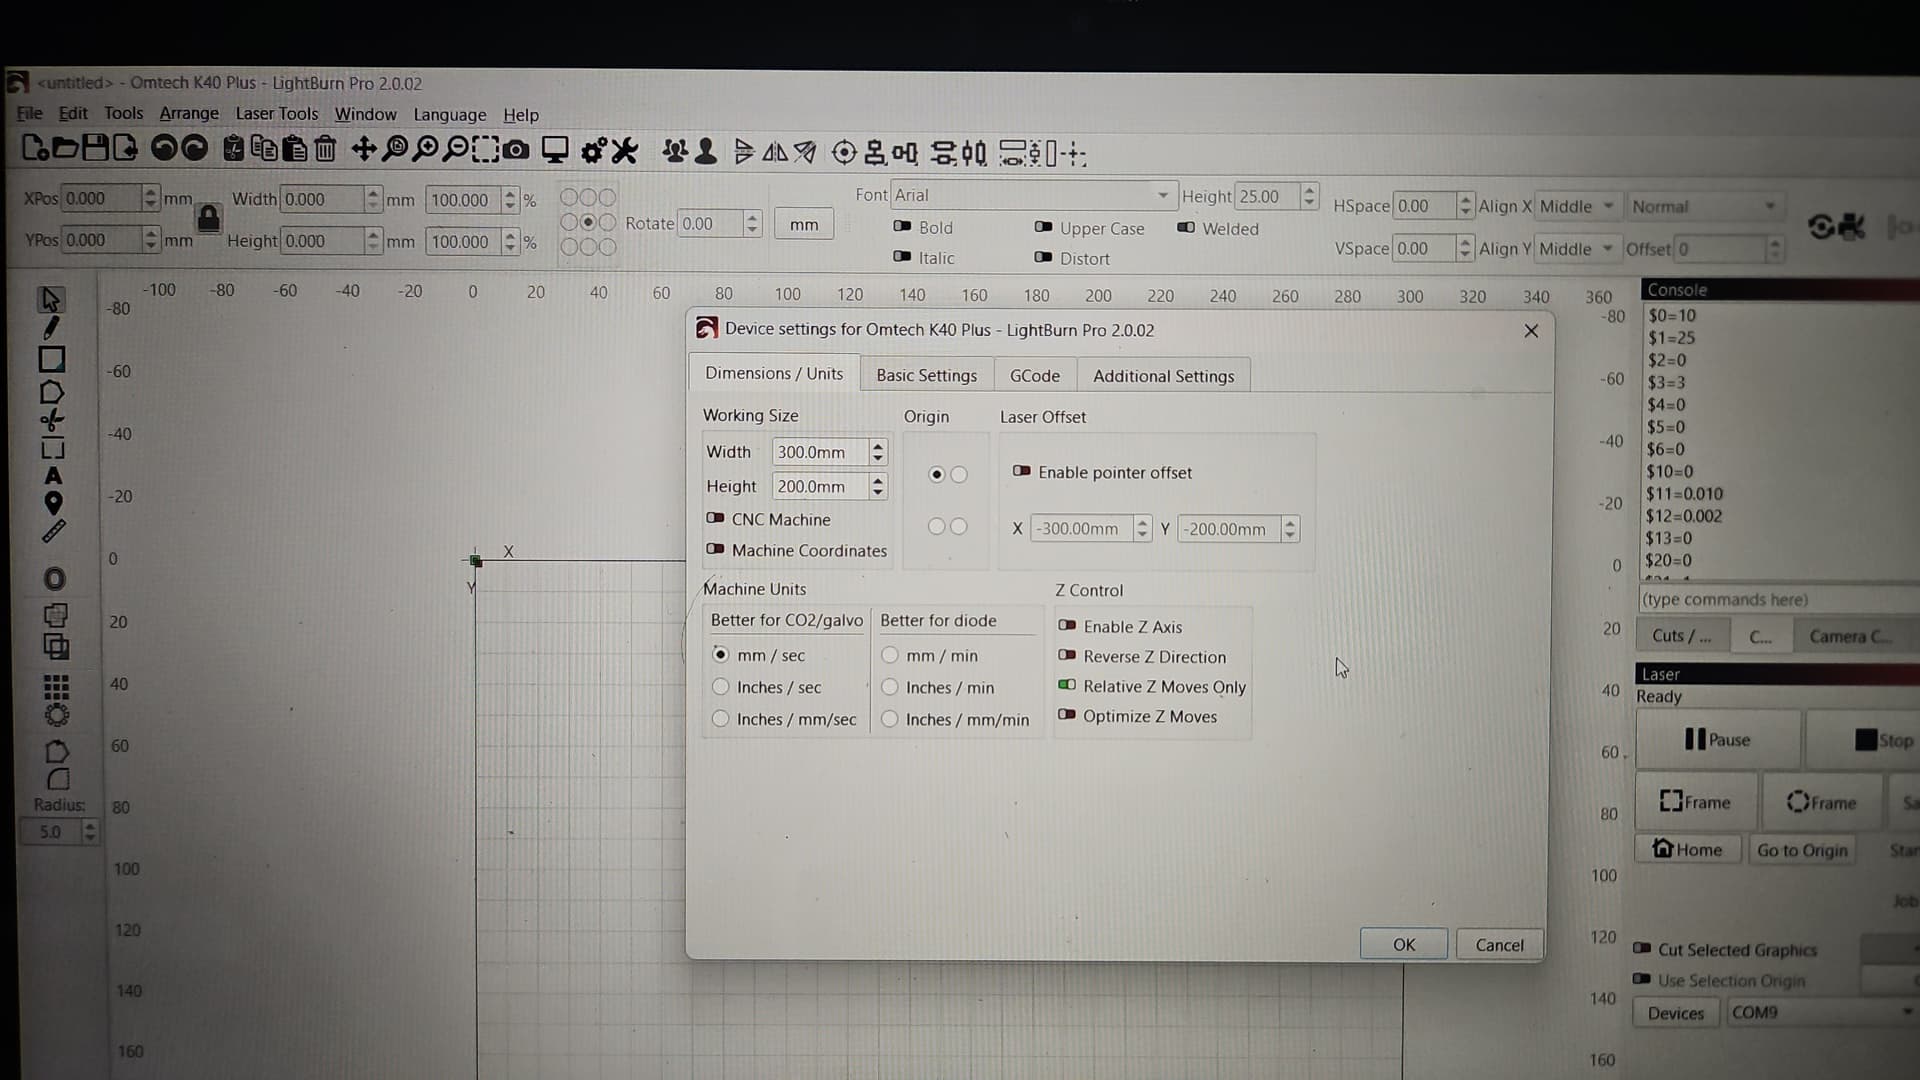Click OK in the Device settings dialog
The height and width of the screenshot is (1080, 1920).
(1403, 944)
